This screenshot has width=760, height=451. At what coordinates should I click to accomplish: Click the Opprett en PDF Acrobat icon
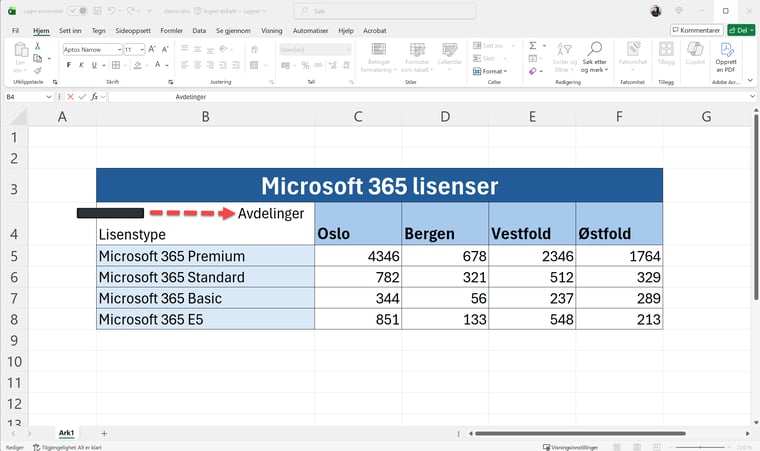coord(726,57)
